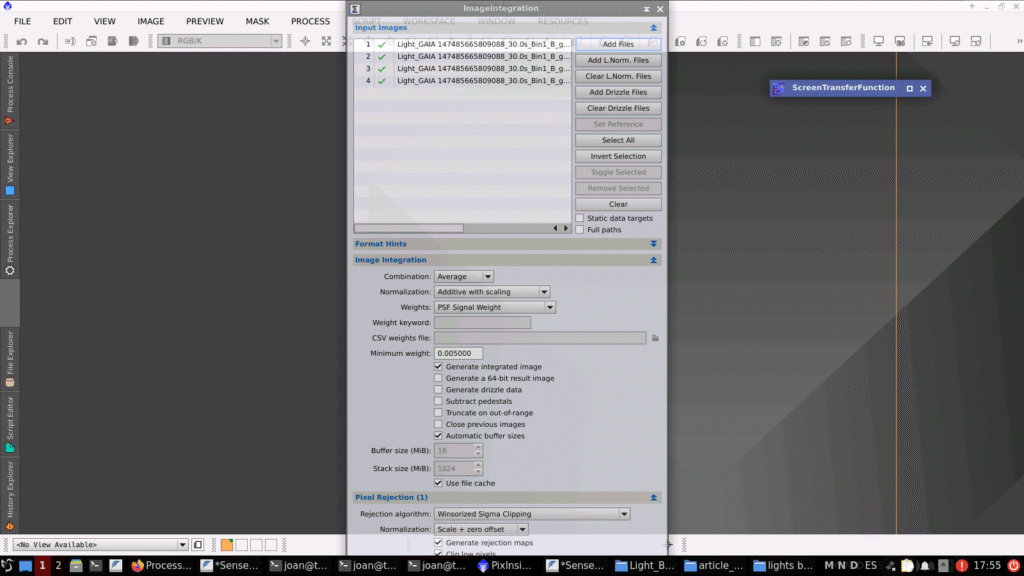Open the PROCESS menu
The height and width of the screenshot is (576, 1024).
click(x=310, y=21)
